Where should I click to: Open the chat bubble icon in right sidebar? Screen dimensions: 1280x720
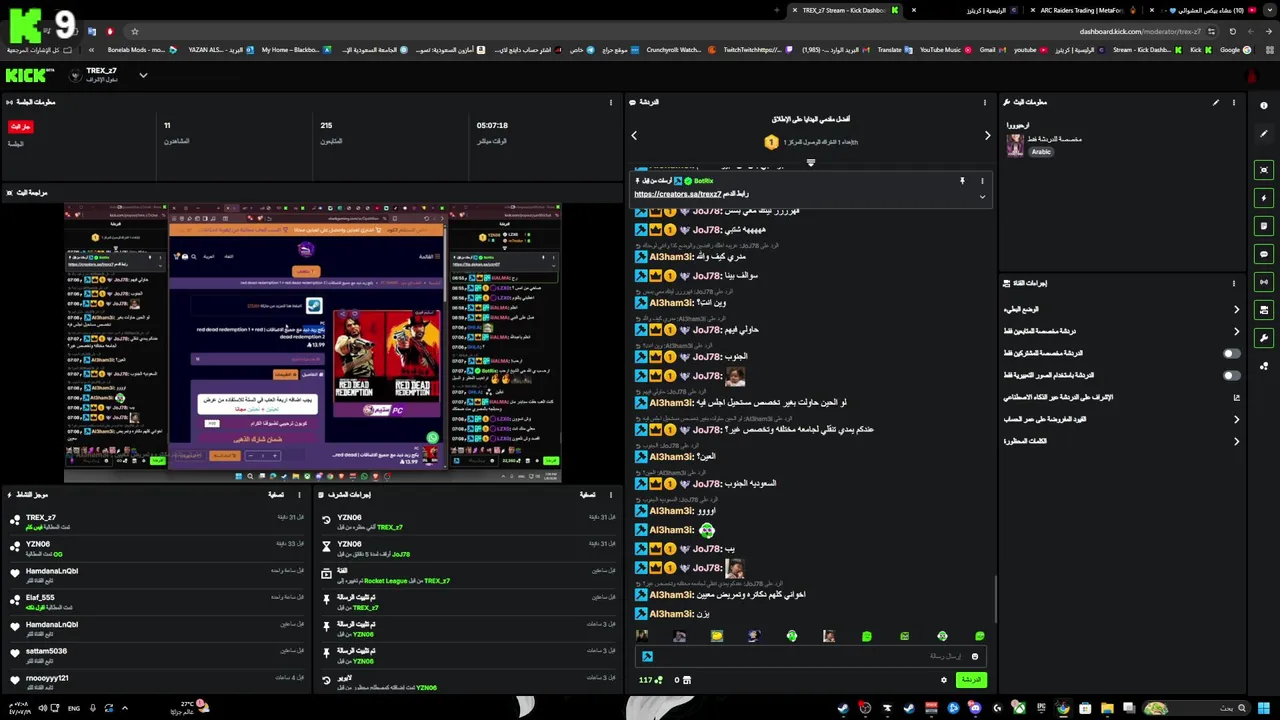tap(1264, 254)
